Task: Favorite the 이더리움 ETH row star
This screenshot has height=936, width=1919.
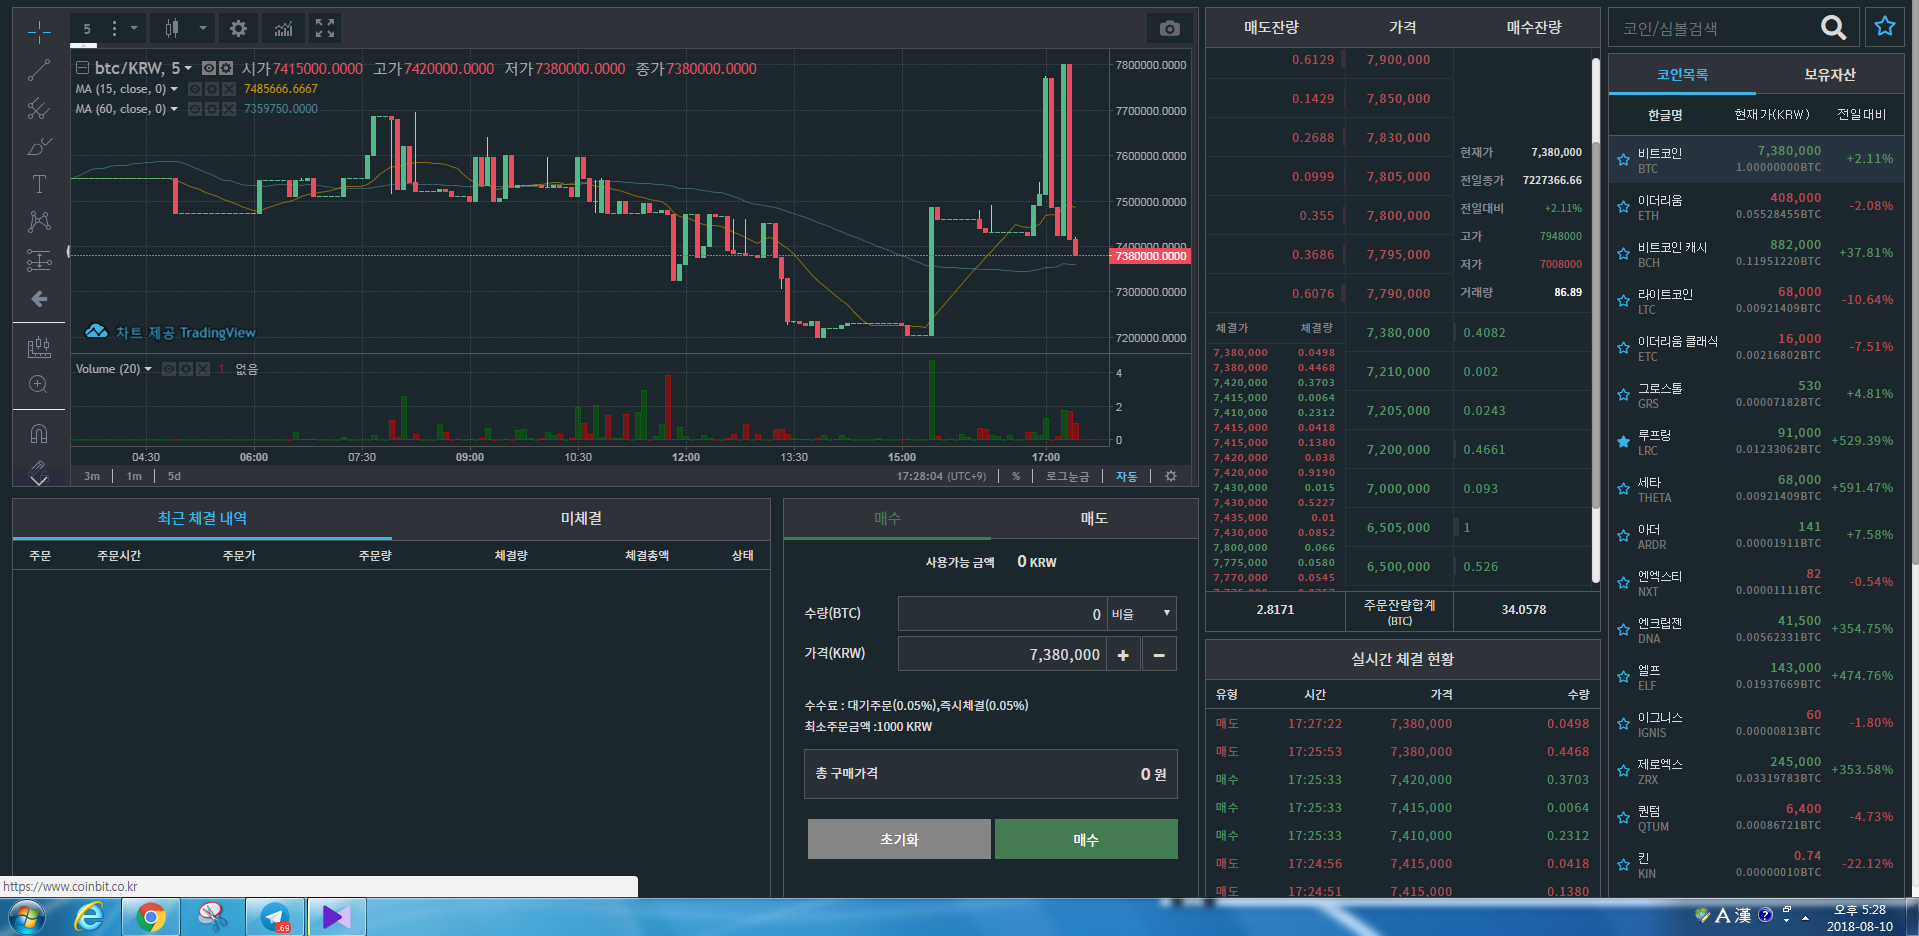Action: point(1624,207)
